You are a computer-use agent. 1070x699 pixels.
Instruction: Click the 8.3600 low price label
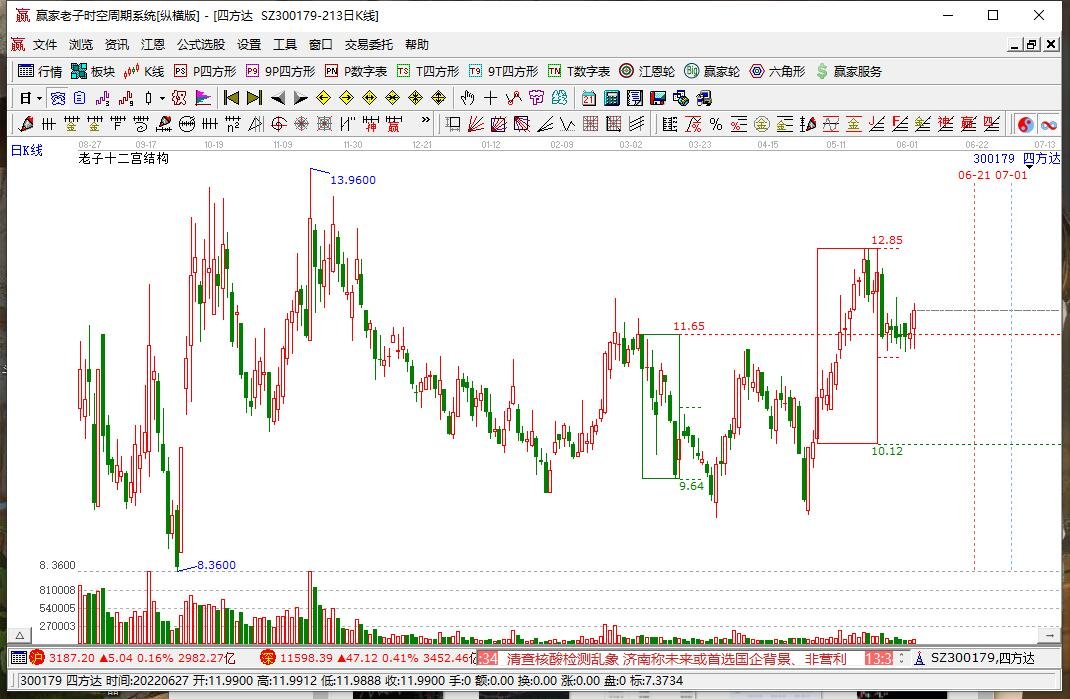[216, 565]
